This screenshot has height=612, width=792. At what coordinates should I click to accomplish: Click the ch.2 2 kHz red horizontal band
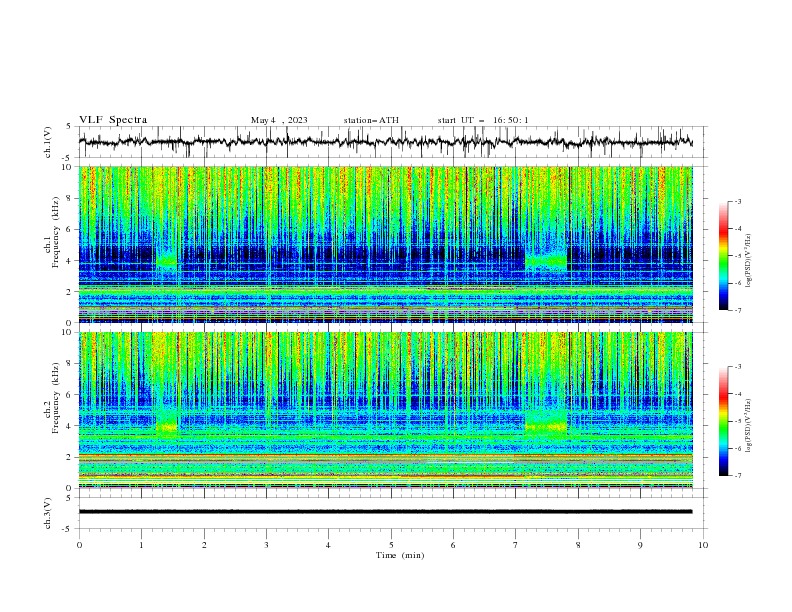tap(386, 456)
